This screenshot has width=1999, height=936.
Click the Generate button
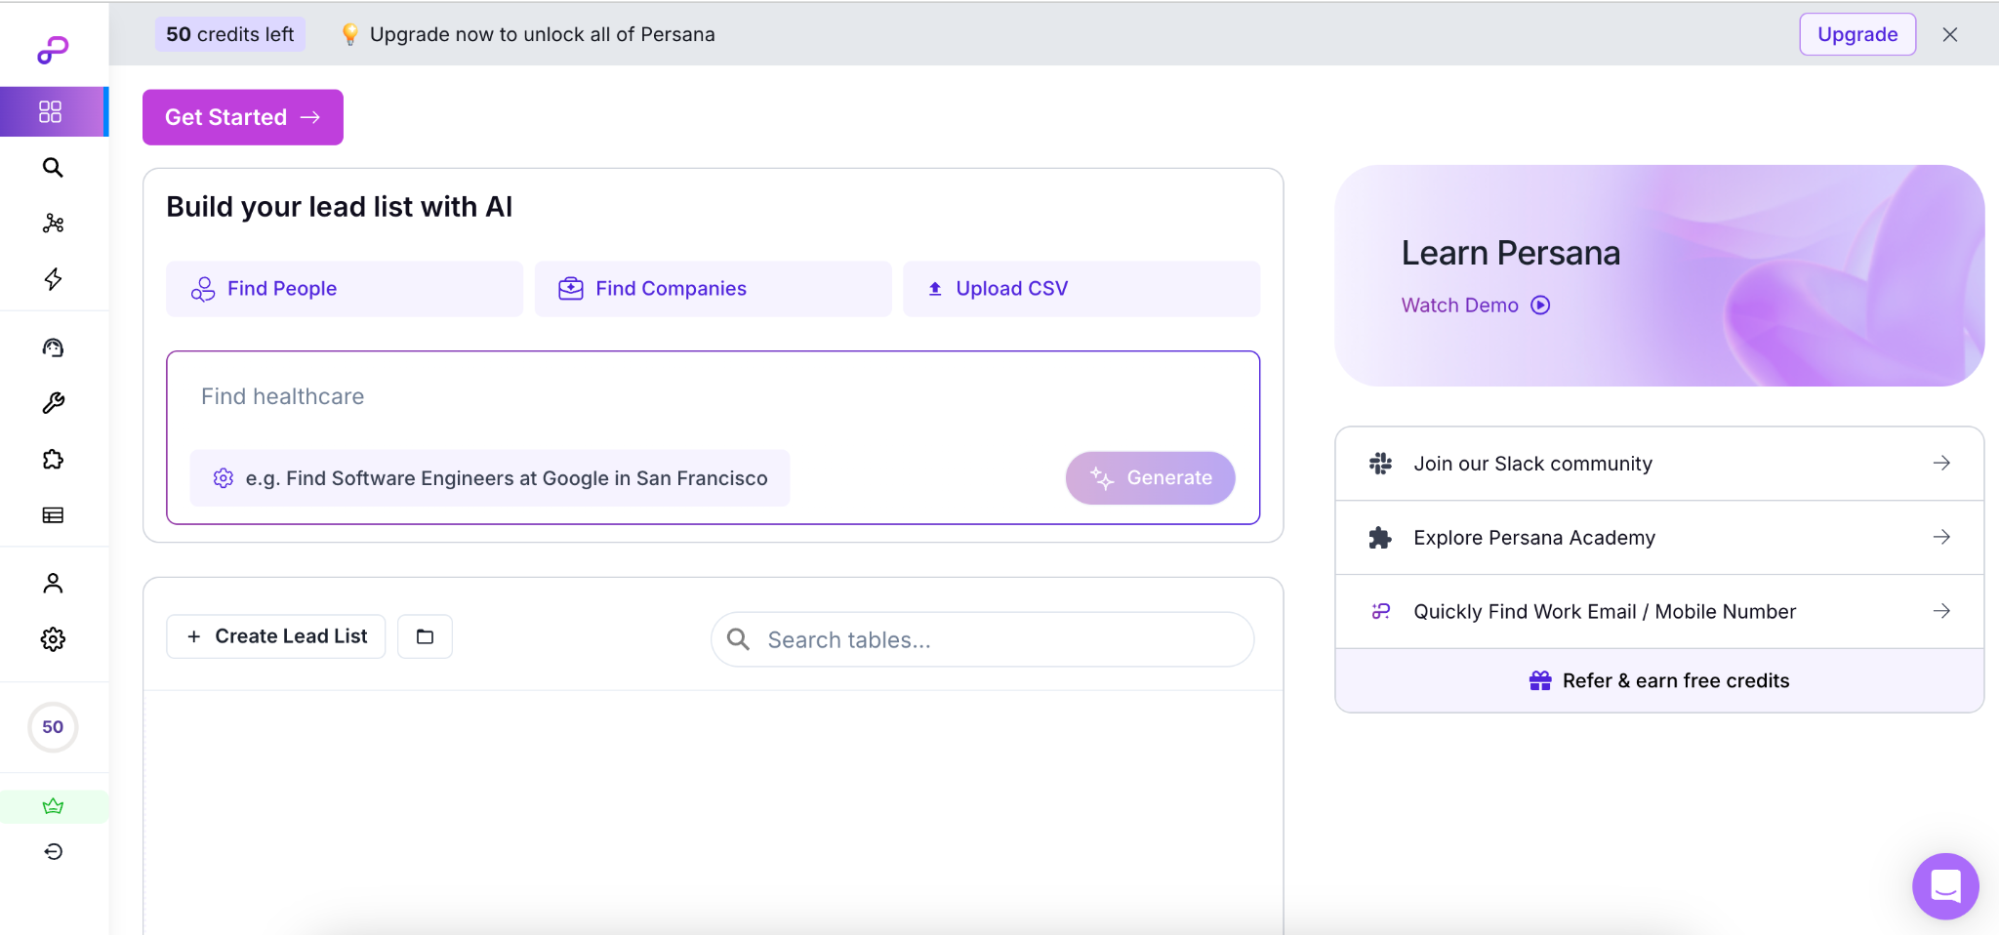(1150, 478)
